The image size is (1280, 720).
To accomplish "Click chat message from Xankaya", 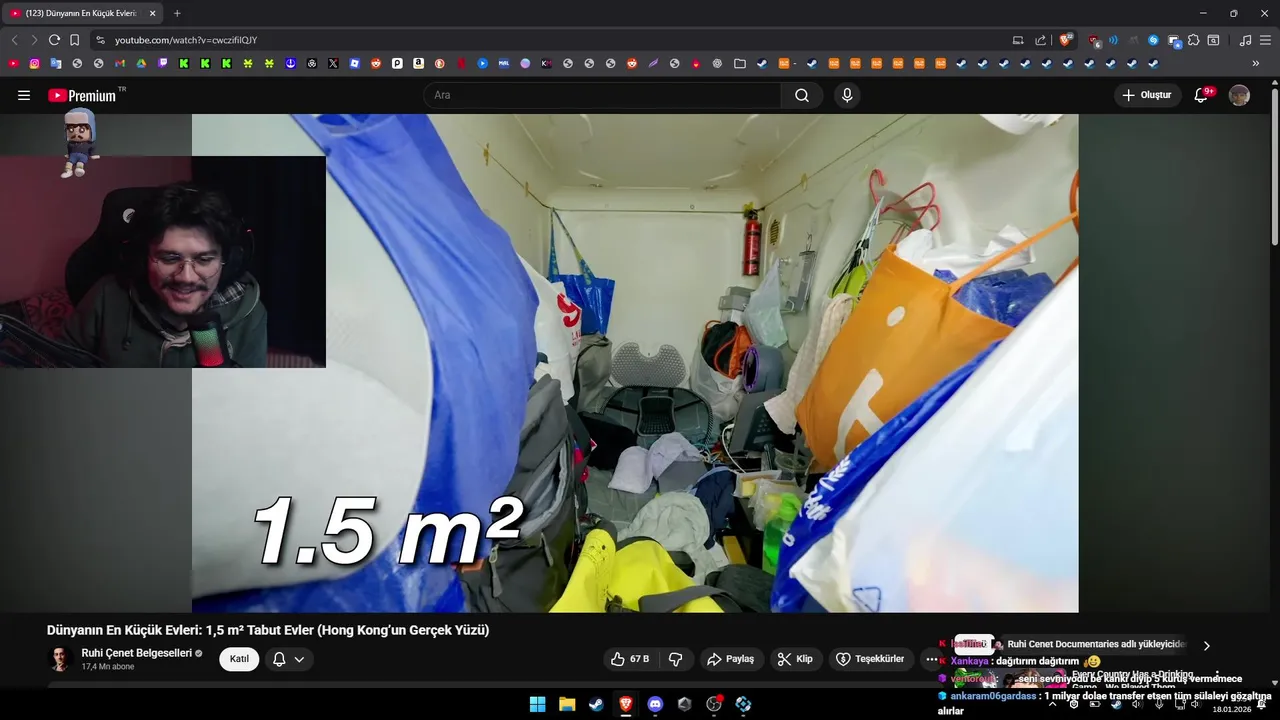I will [x=1019, y=661].
